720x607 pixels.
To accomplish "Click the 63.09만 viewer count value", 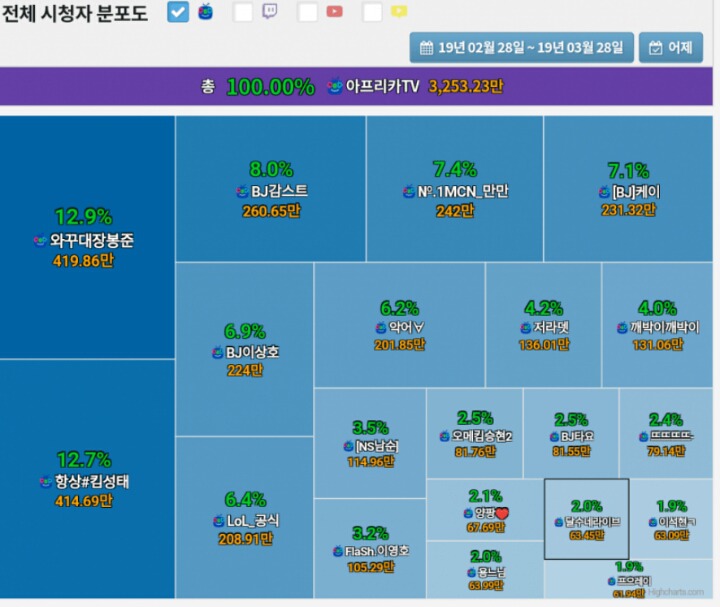I will pyautogui.click(x=671, y=535).
